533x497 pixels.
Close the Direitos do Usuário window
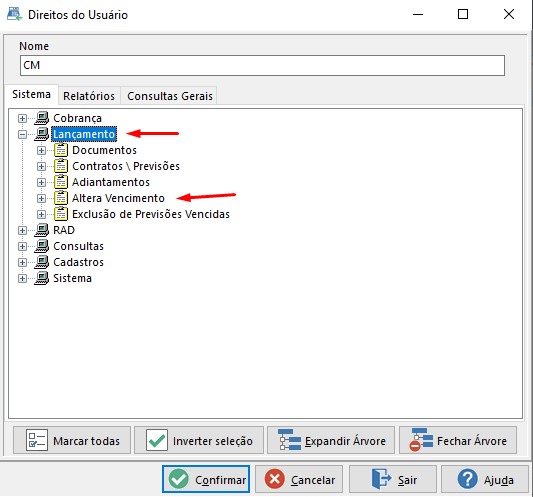[509, 14]
